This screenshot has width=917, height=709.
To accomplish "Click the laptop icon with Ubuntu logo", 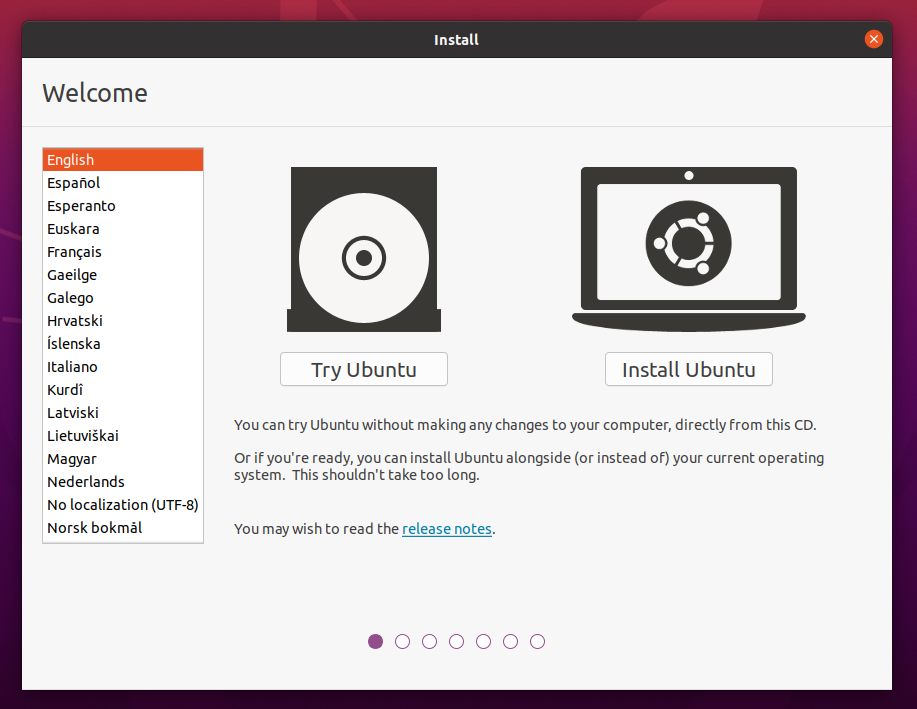I will [x=688, y=247].
